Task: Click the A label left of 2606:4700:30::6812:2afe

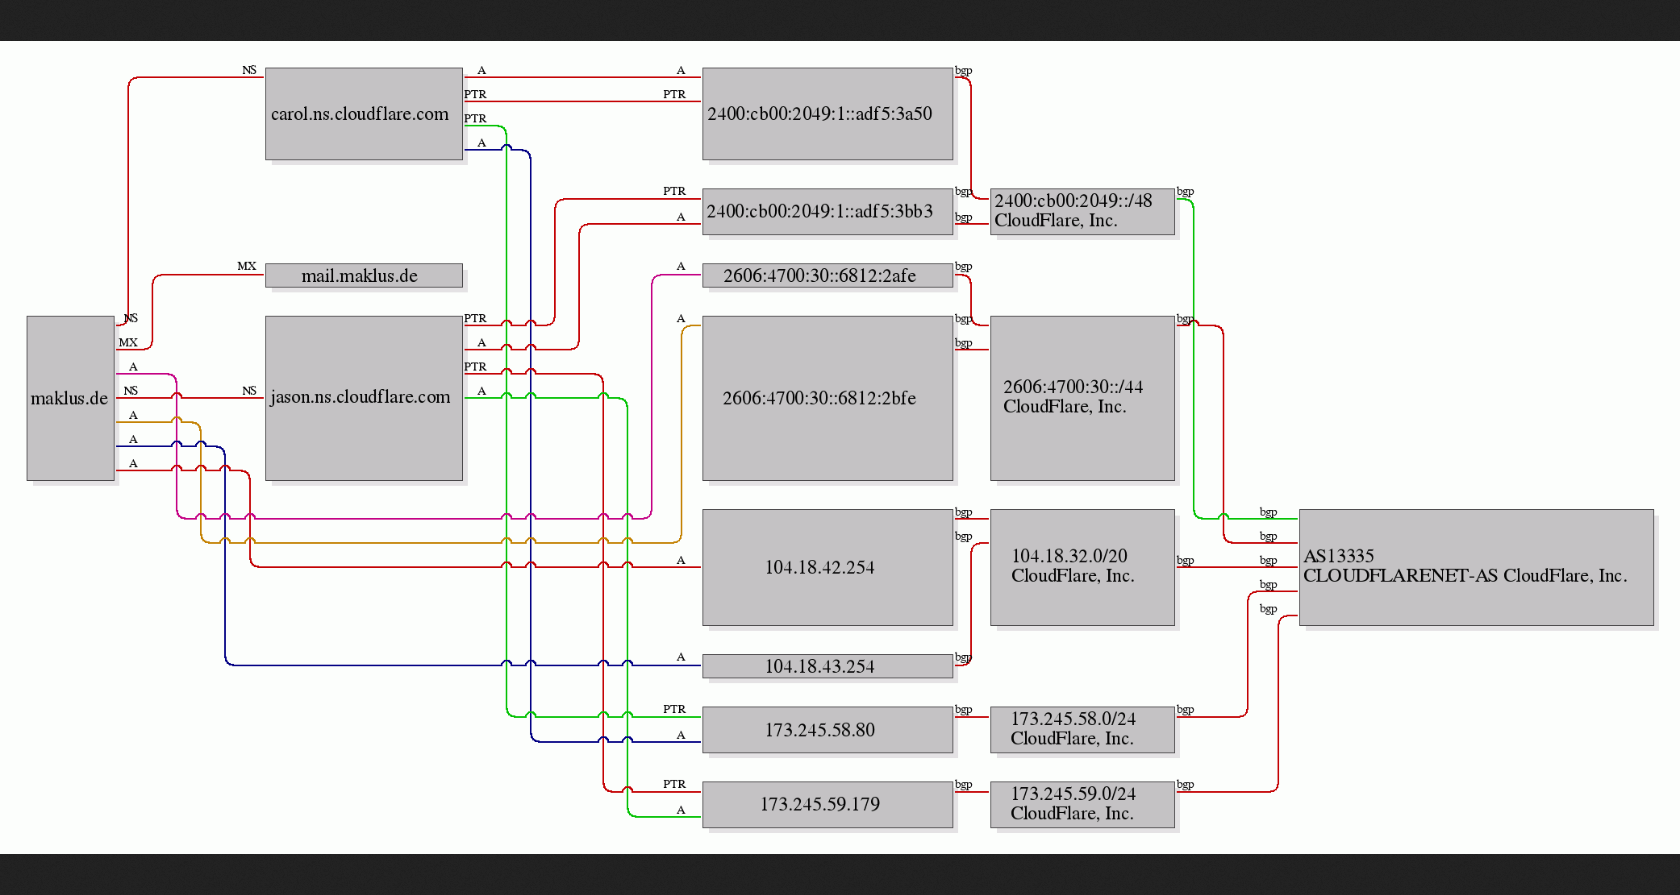Action: point(681,266)
